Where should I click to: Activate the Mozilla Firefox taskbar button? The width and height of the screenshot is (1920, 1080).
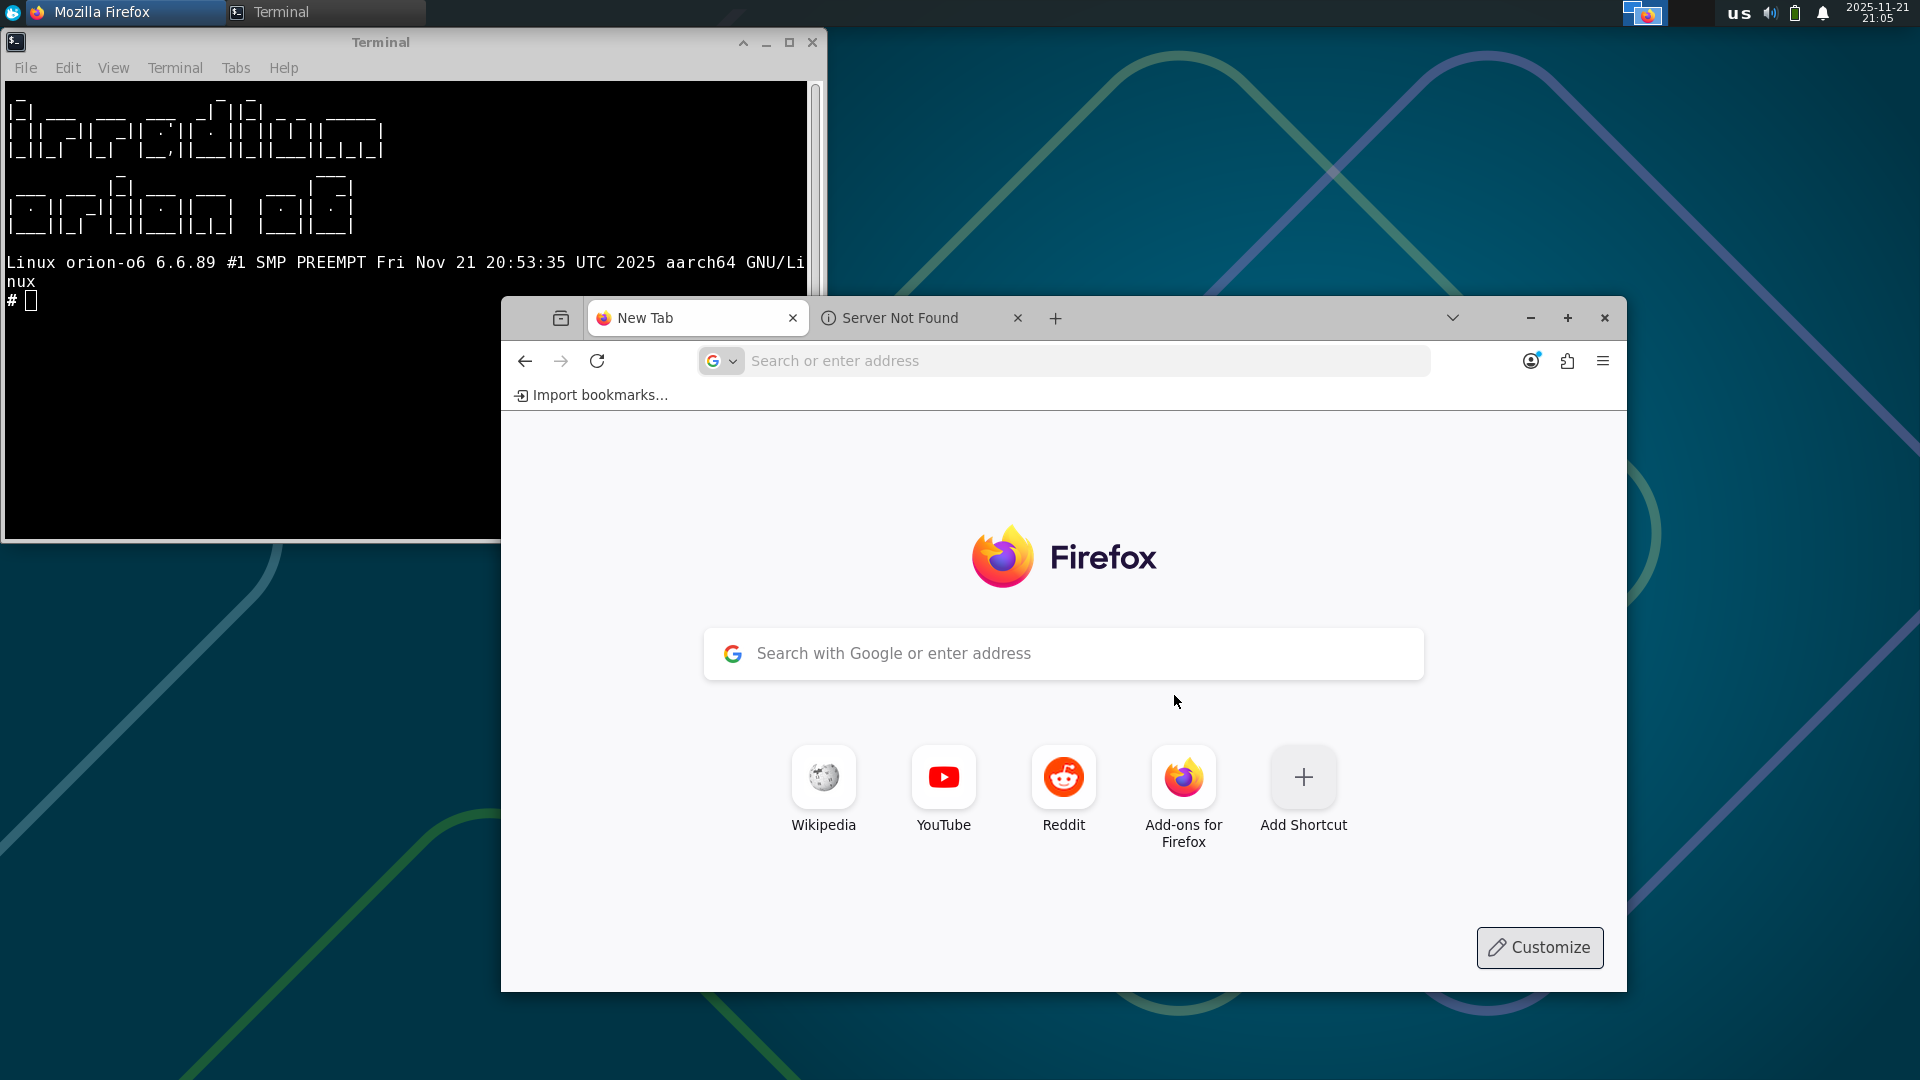pyautogui.click(x=126, y=12)
